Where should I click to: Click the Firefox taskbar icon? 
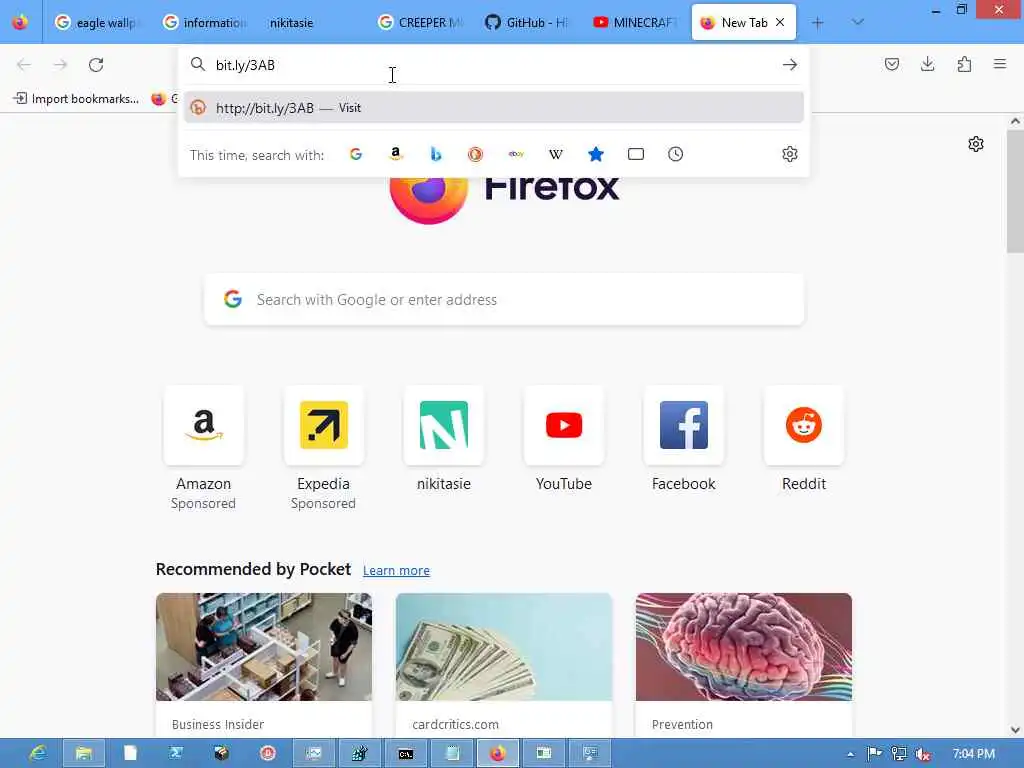(498, 754)
